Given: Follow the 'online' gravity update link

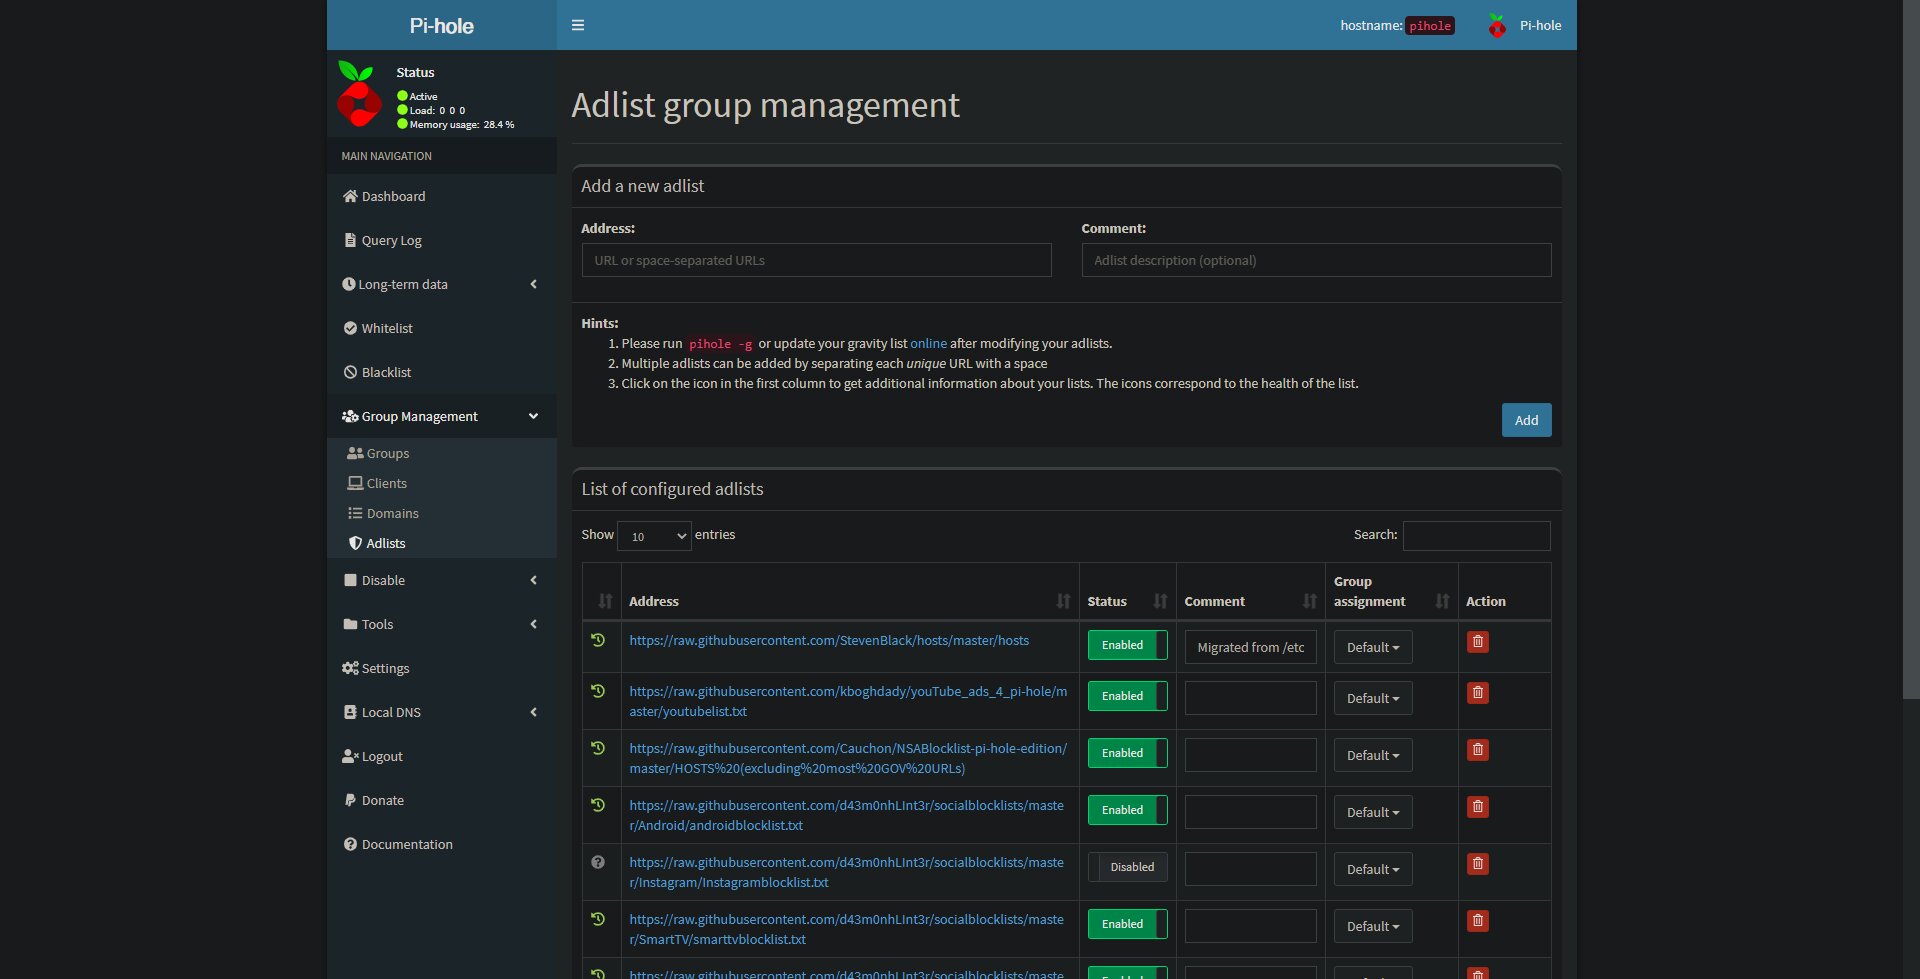Looking at the screenshot, I should [x=928, y=343].
